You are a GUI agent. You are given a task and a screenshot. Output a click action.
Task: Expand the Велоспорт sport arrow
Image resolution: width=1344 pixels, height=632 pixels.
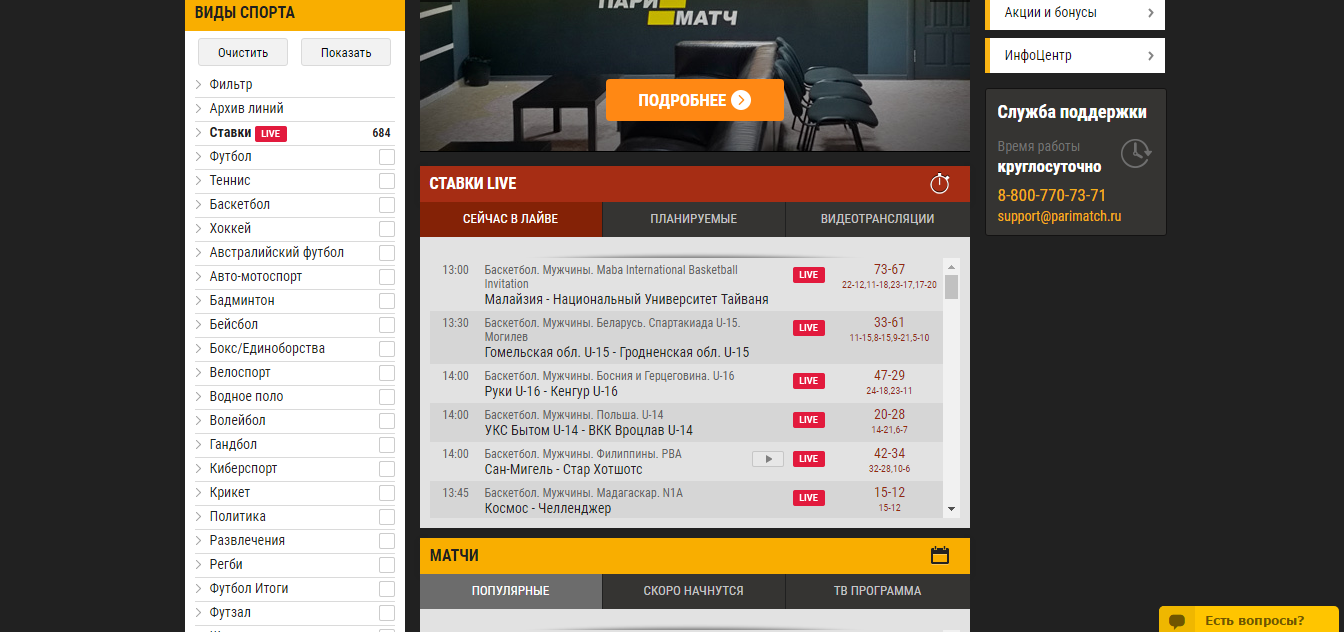pos(198,373)
